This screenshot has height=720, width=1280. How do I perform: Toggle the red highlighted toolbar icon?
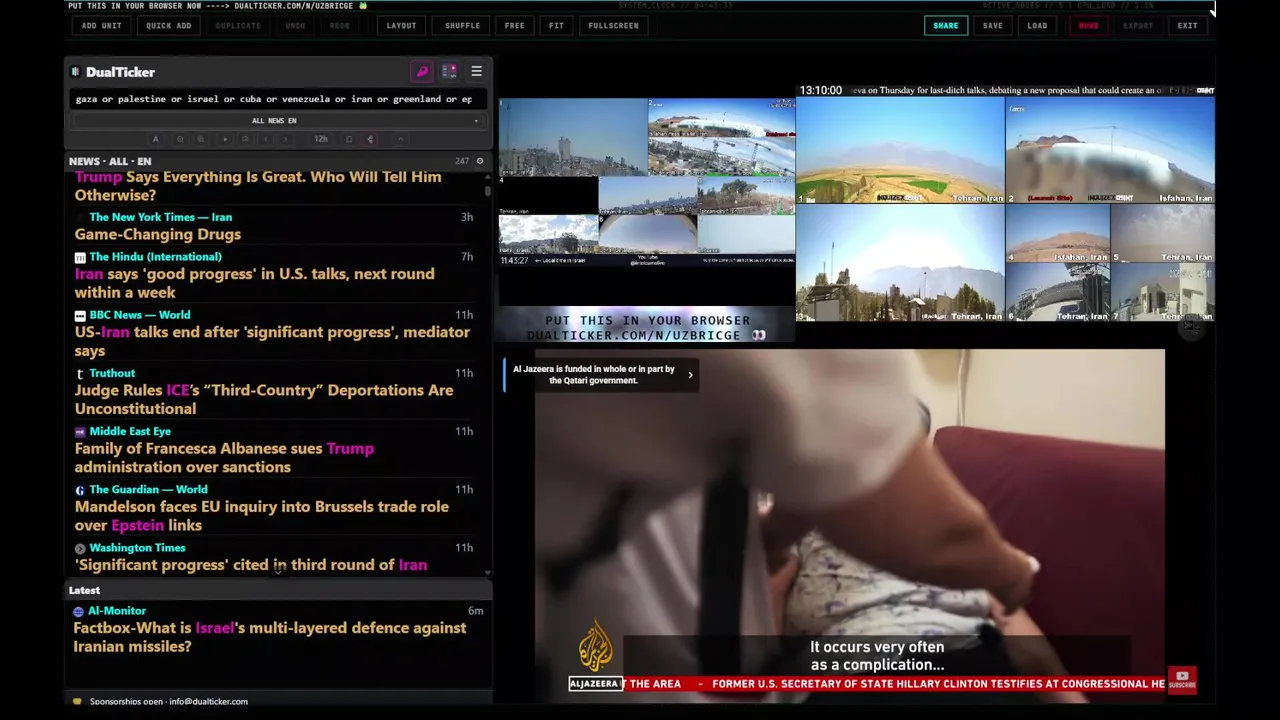click(x=370, y=139)
